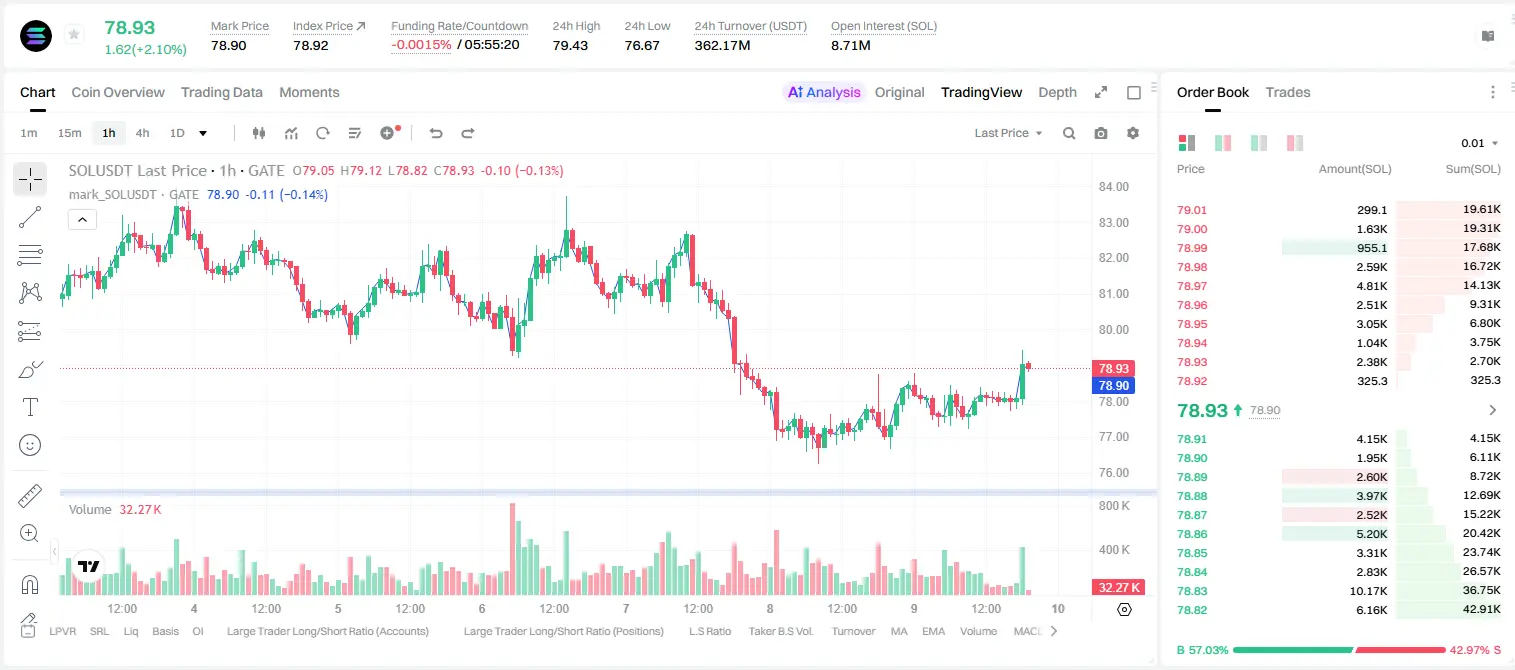The width and height of the screenshot is (1515, 670).
Task: Select the 15m timeframe
Action: 69,133
